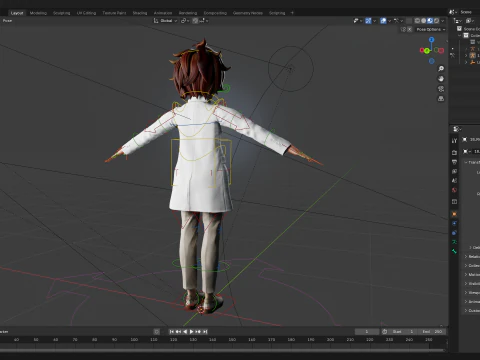Screen dimensions: 480x360
Task: Switch to the Shading workspace tab
Action: (140, 13)
